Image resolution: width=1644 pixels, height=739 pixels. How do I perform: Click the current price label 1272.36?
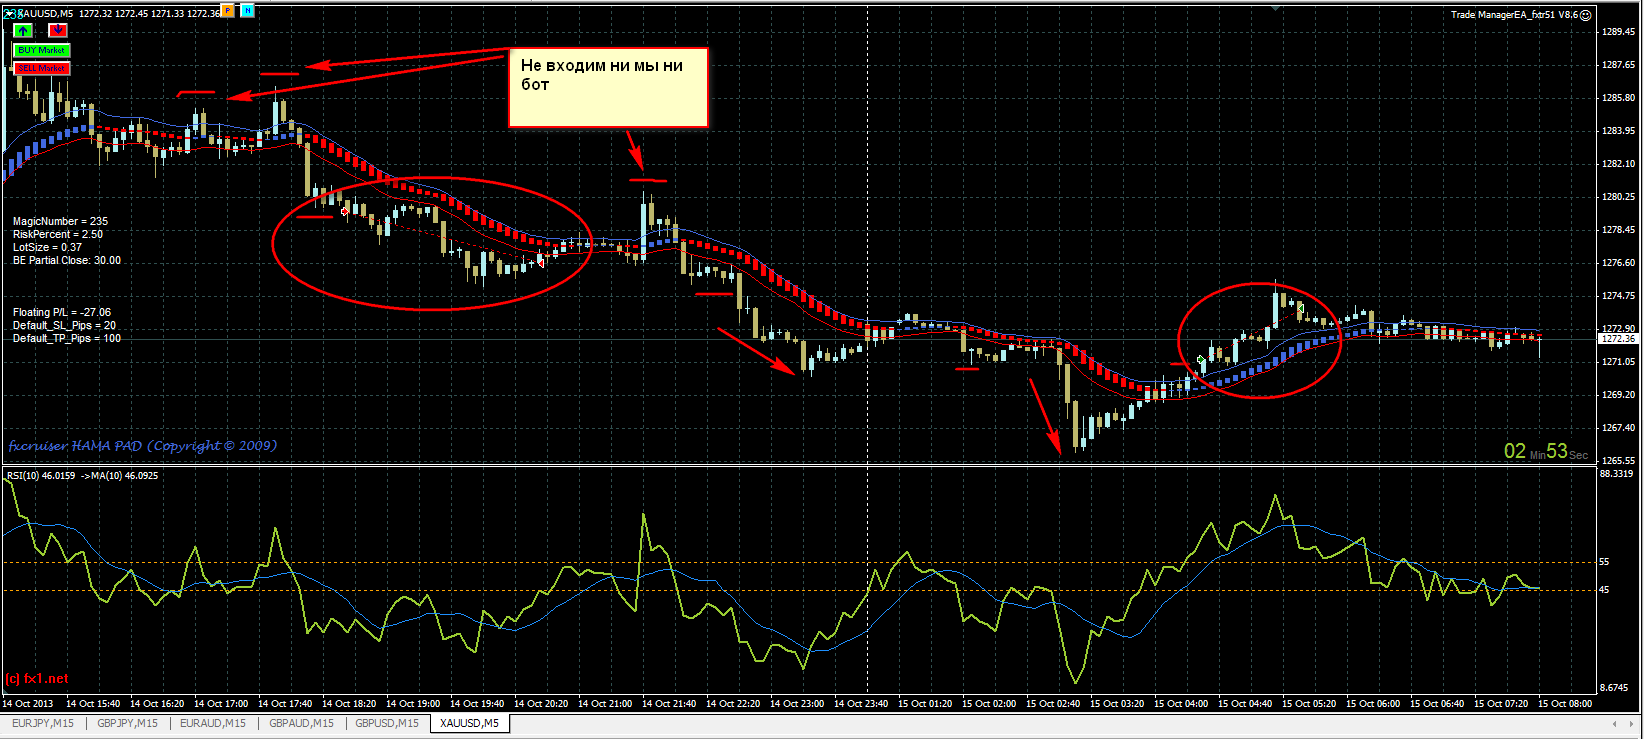click(x=1618, y=339)
